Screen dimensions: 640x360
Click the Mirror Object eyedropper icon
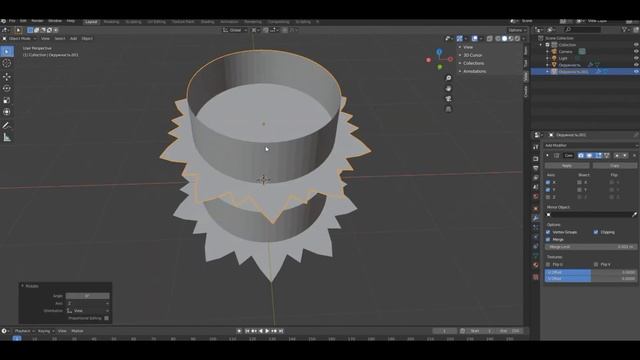point(634,214)
